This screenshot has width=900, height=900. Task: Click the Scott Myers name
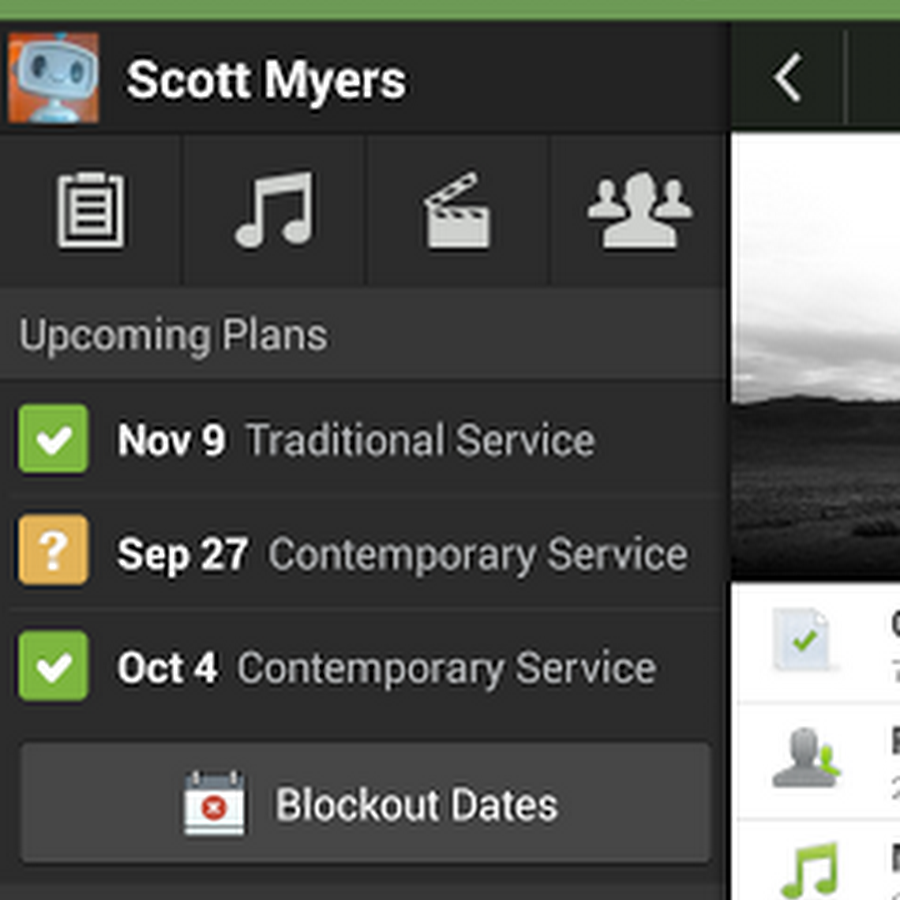tap(266, 79)
